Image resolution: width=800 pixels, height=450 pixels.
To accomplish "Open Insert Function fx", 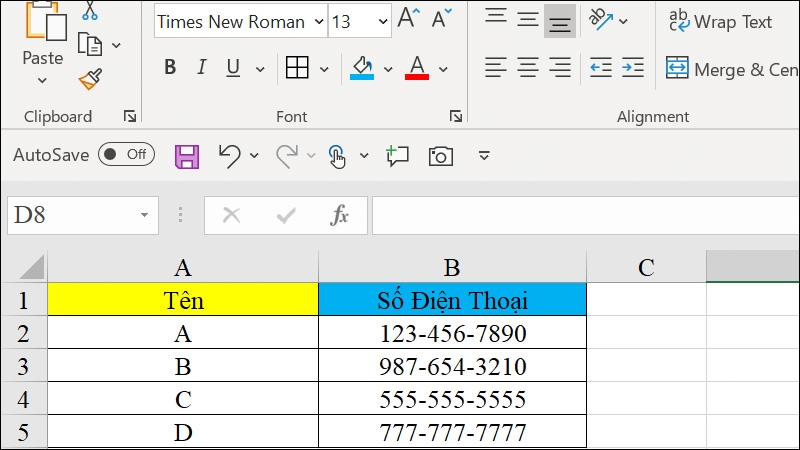I will pyautogui.click(x=339, y=215).
